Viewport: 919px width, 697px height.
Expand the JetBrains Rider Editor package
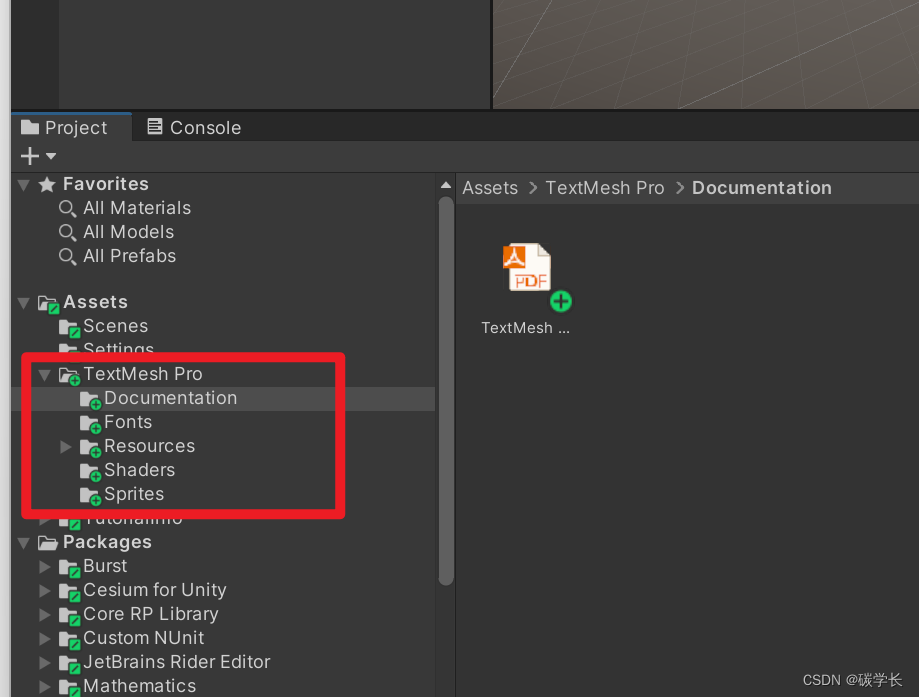pos(45,663)
